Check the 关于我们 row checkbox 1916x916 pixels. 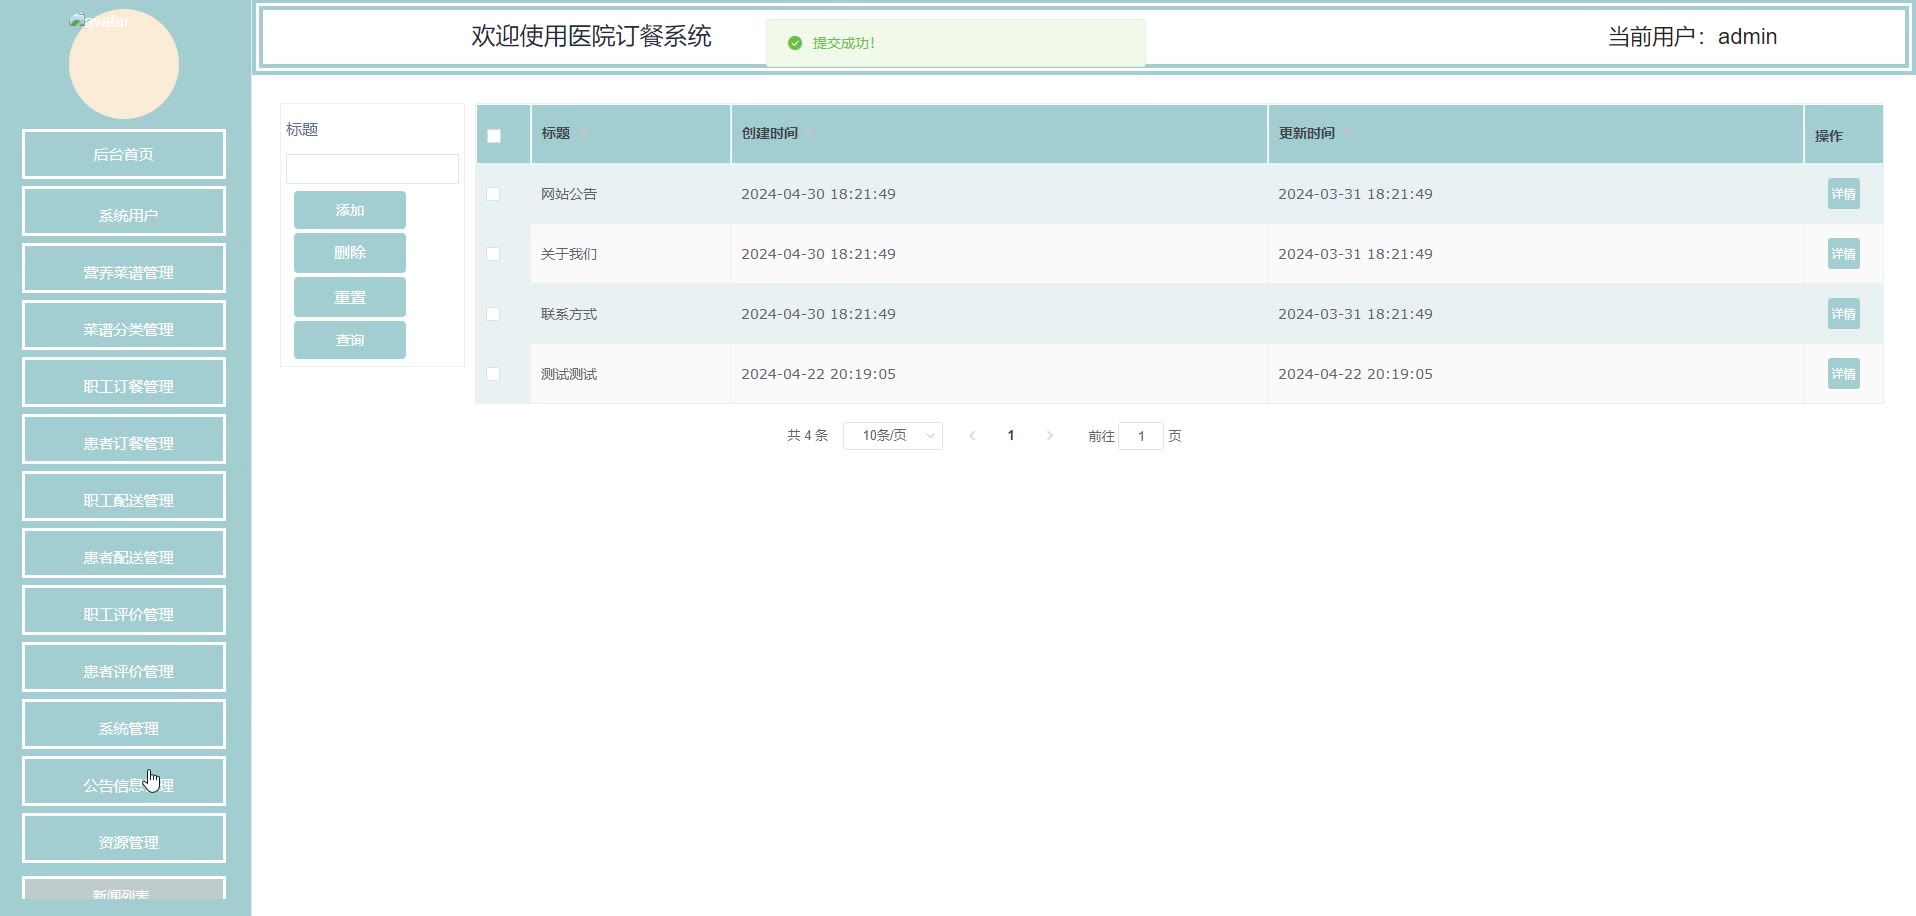point(493,254)
